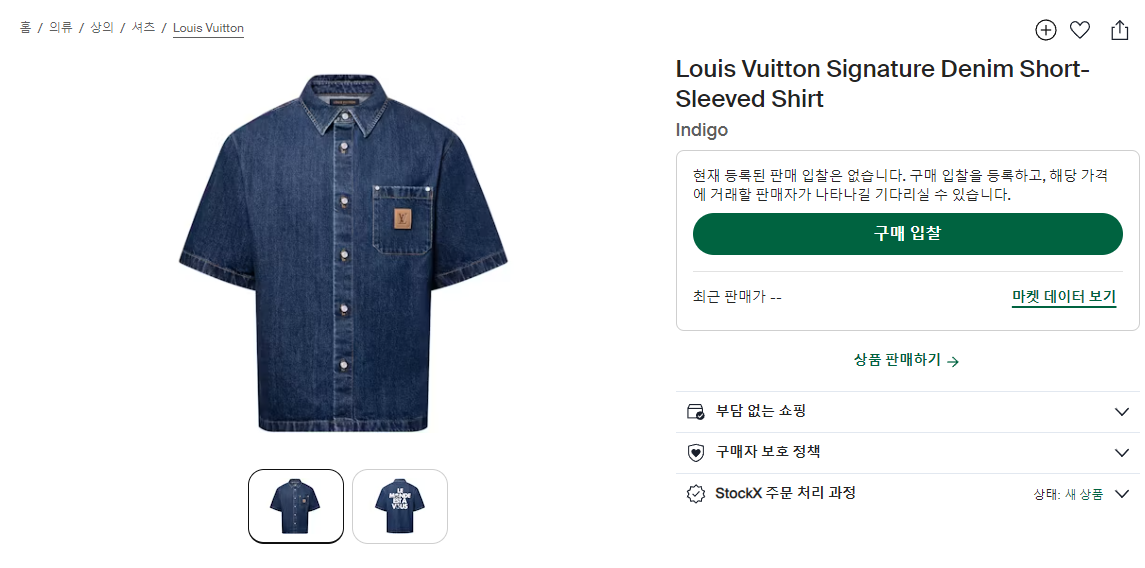Click the 구매자 보호 정책 shield icon
Screen dimensions: 1145x568
click(696, 453)
